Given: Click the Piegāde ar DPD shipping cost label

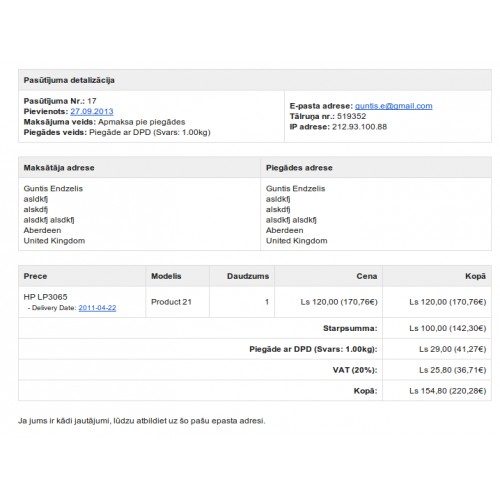Looking at the screenshot, I should pyautogui.click(x=313, y=349).
